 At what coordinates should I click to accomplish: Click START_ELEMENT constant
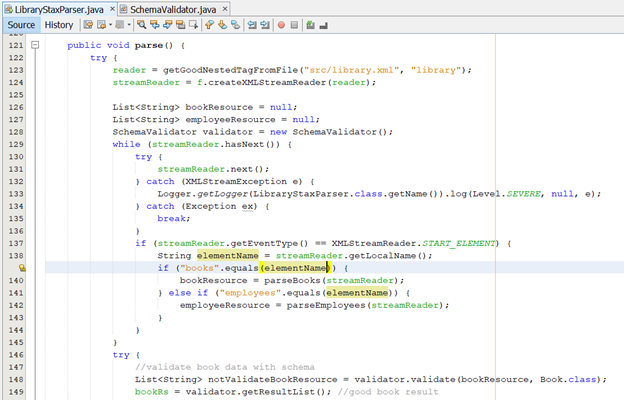point(458,243)
